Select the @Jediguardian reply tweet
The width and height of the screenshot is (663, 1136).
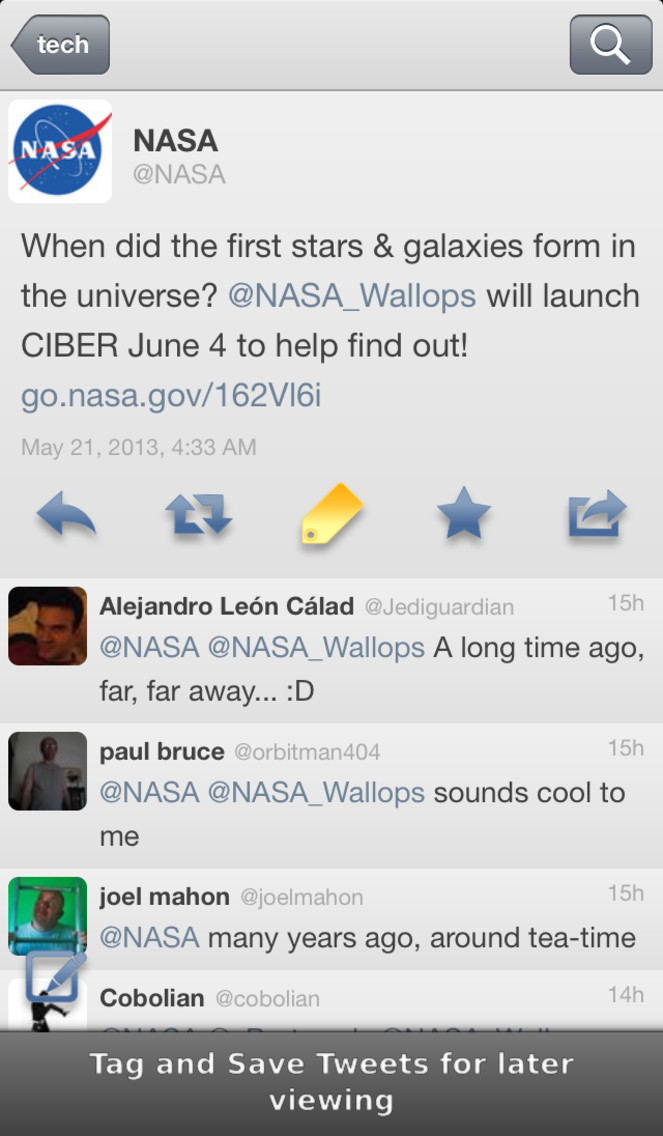331,651
